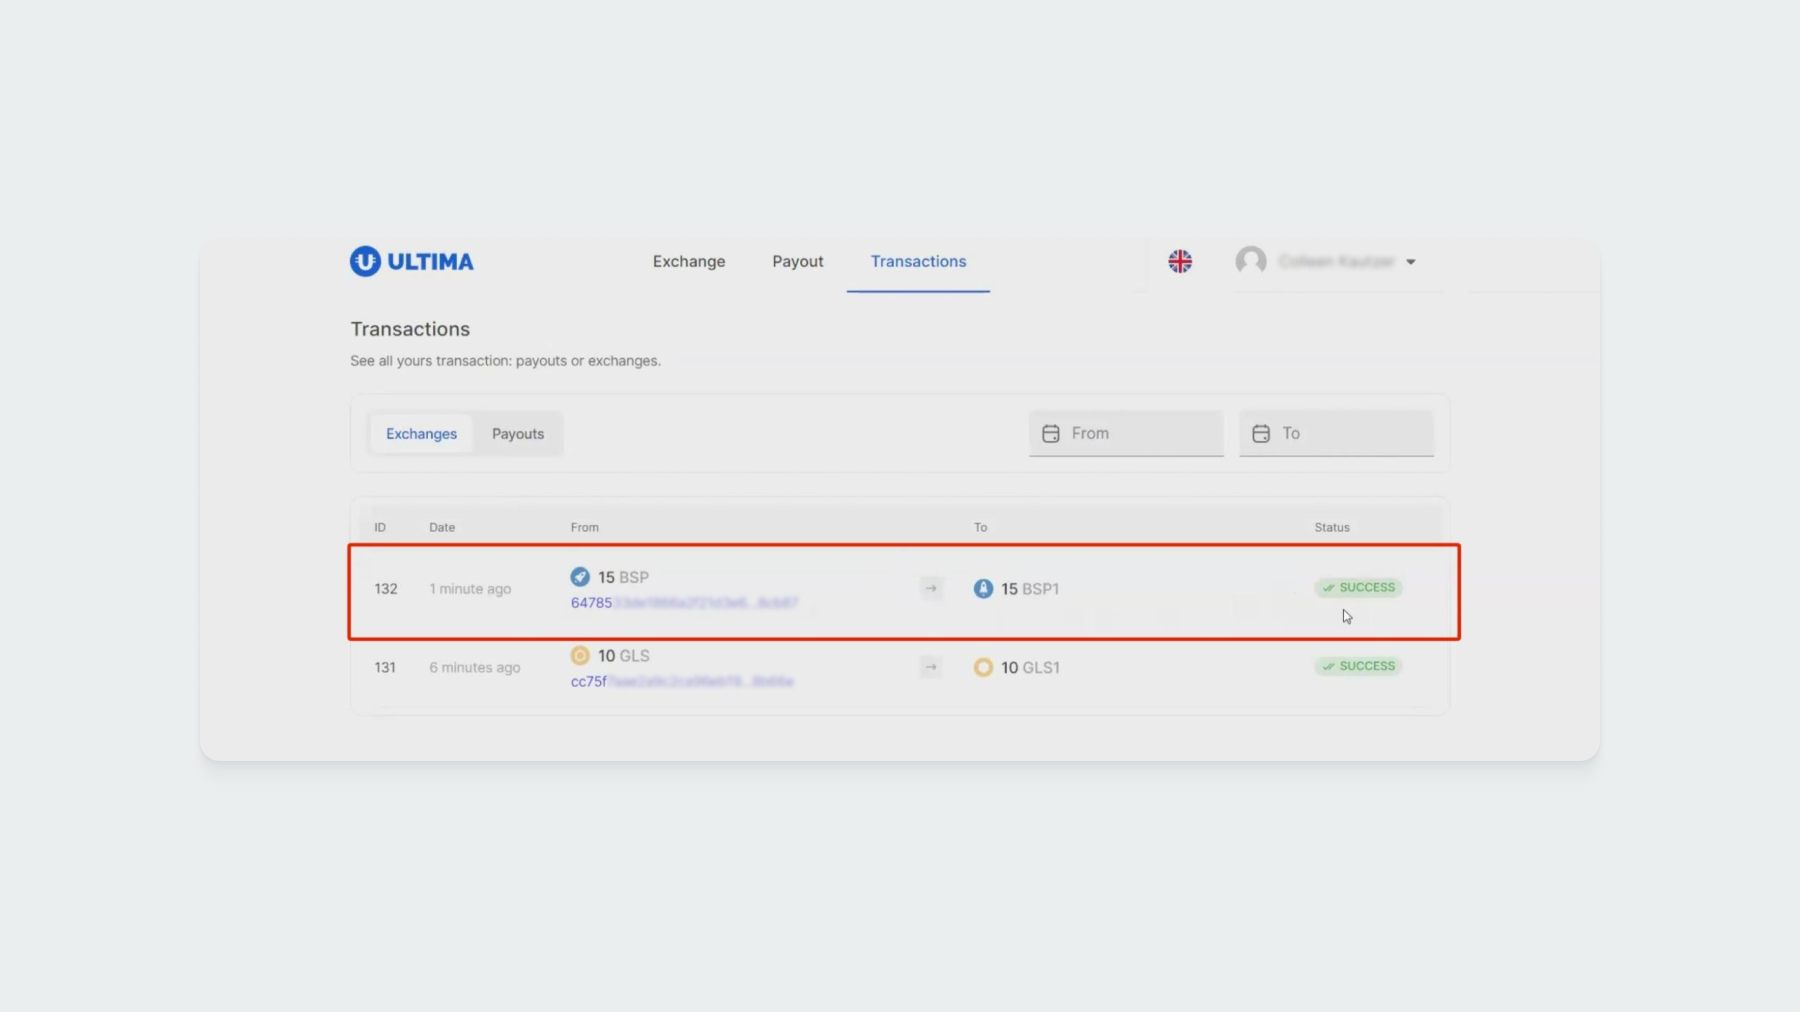Open the Exchange menu item
1800x1012 pixels.
pos(689,261)
